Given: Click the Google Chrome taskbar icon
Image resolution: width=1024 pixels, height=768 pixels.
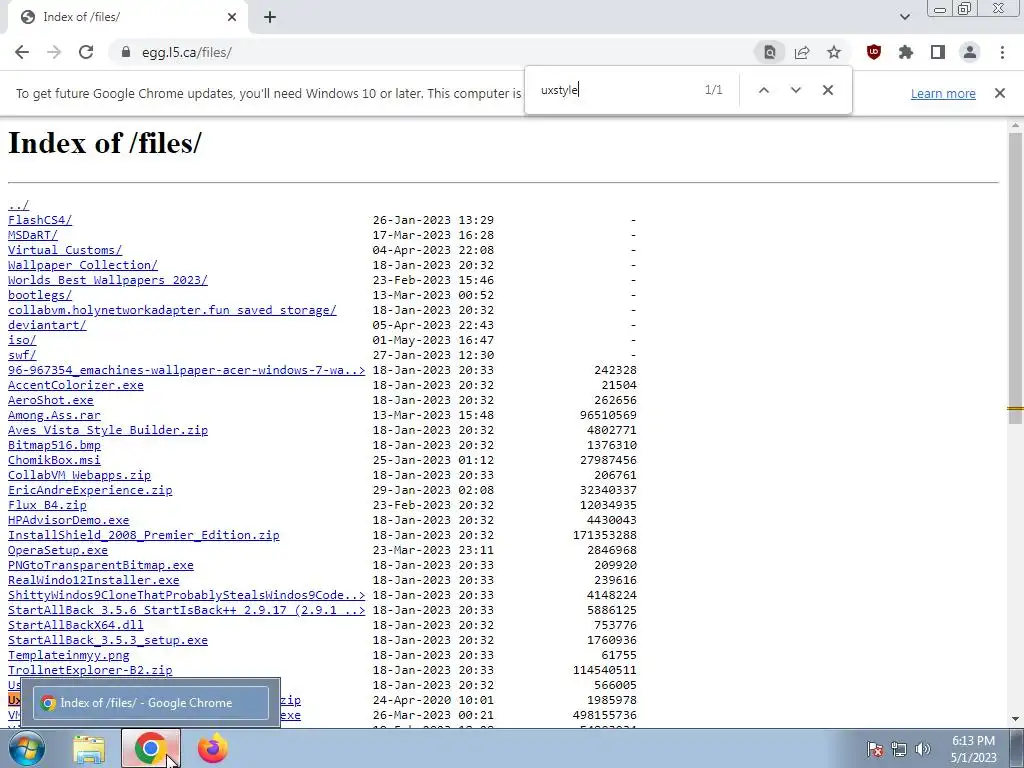Looking at the screenshot, I should (151, 749).
